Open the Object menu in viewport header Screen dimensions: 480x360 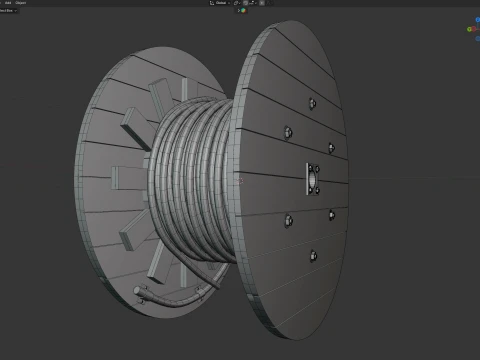[x=20, y=3]
